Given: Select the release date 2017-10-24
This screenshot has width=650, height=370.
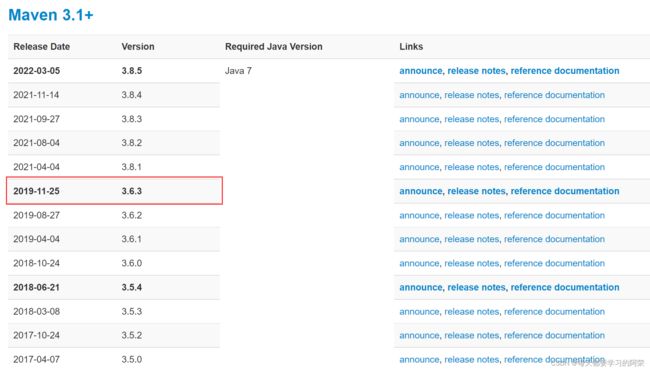Looking at the screenshot, I should [36, 335].
